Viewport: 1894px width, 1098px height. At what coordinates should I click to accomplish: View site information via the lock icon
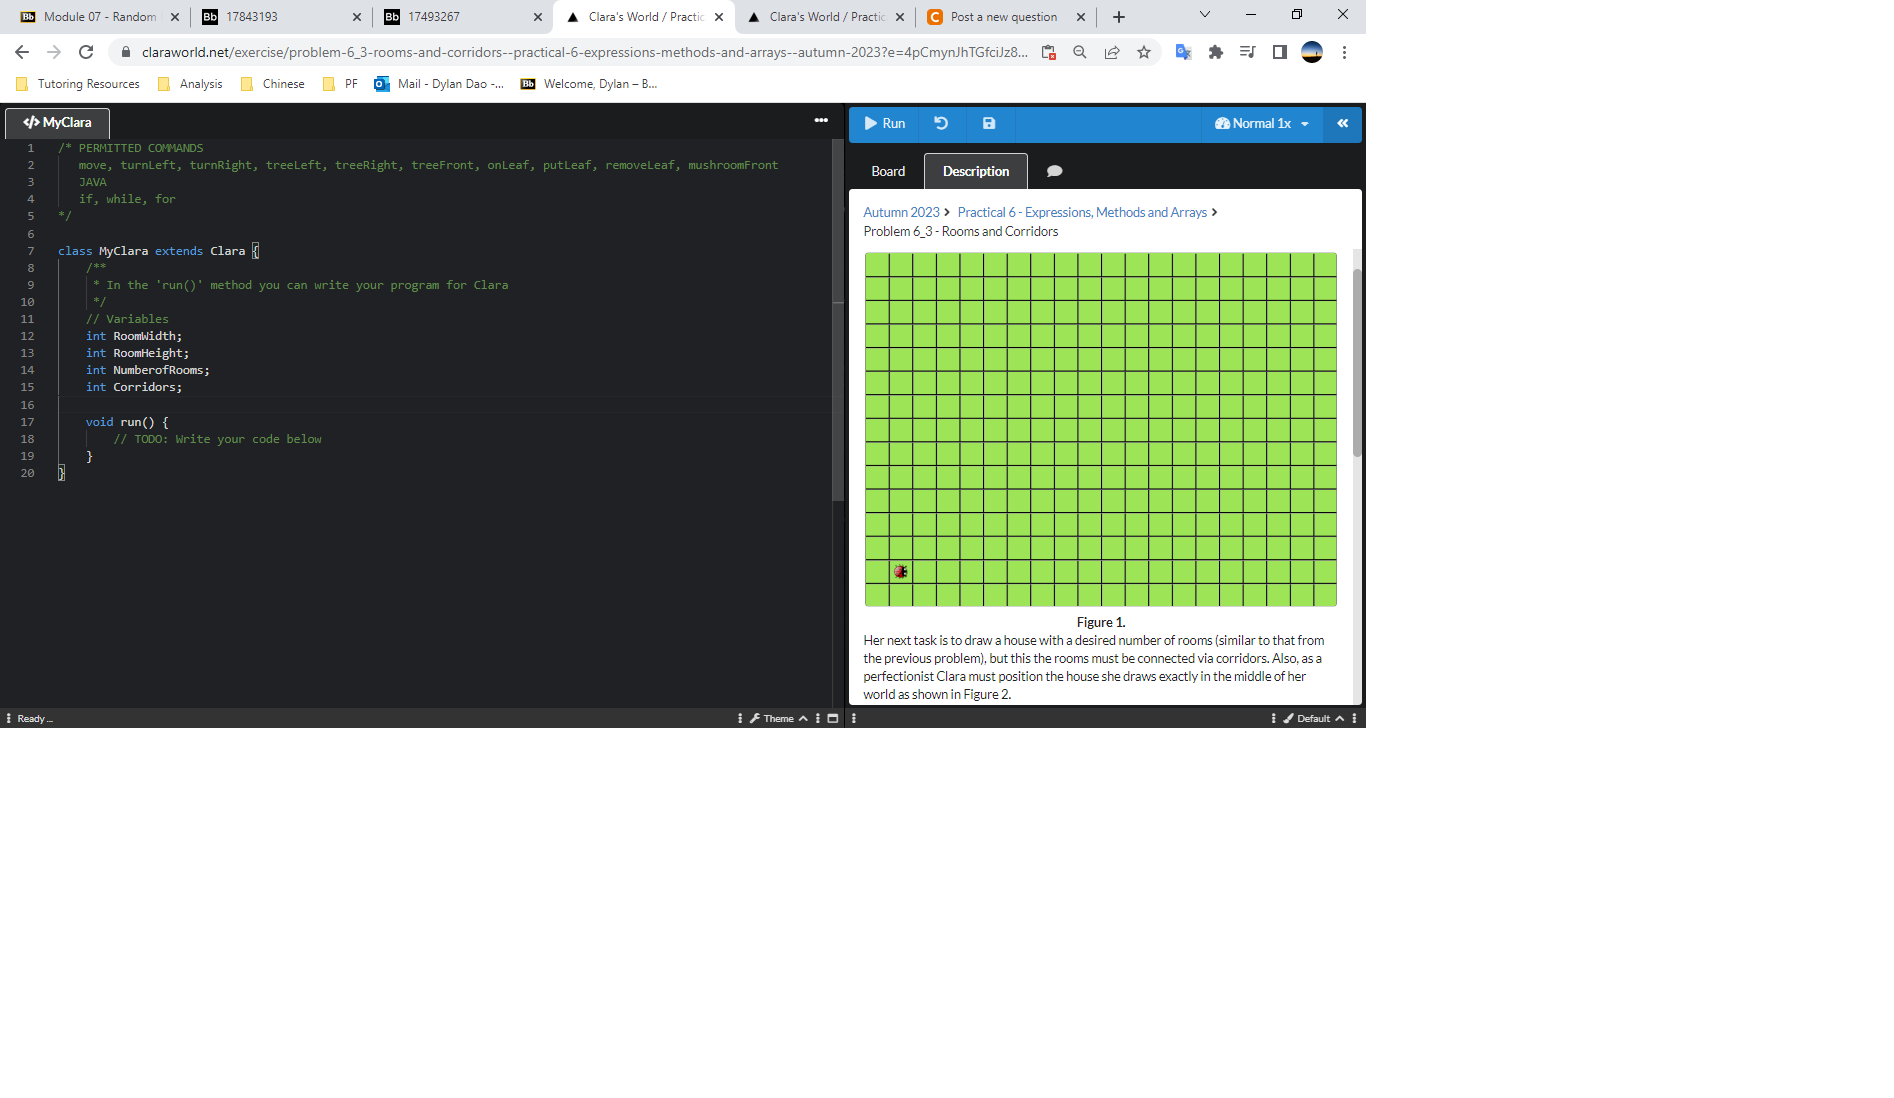click(x=125, y=52)
